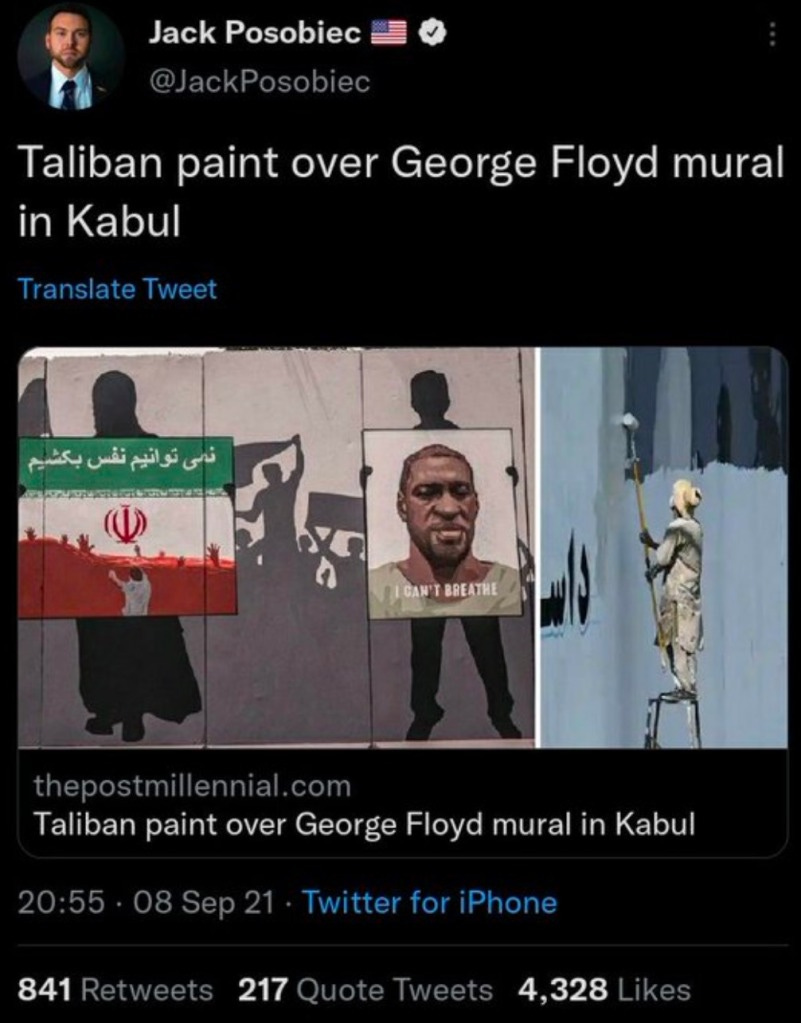The image size is (801, 1023).
Task: Open the tweet's three-dot more menu
Action: tap(772, 34)
